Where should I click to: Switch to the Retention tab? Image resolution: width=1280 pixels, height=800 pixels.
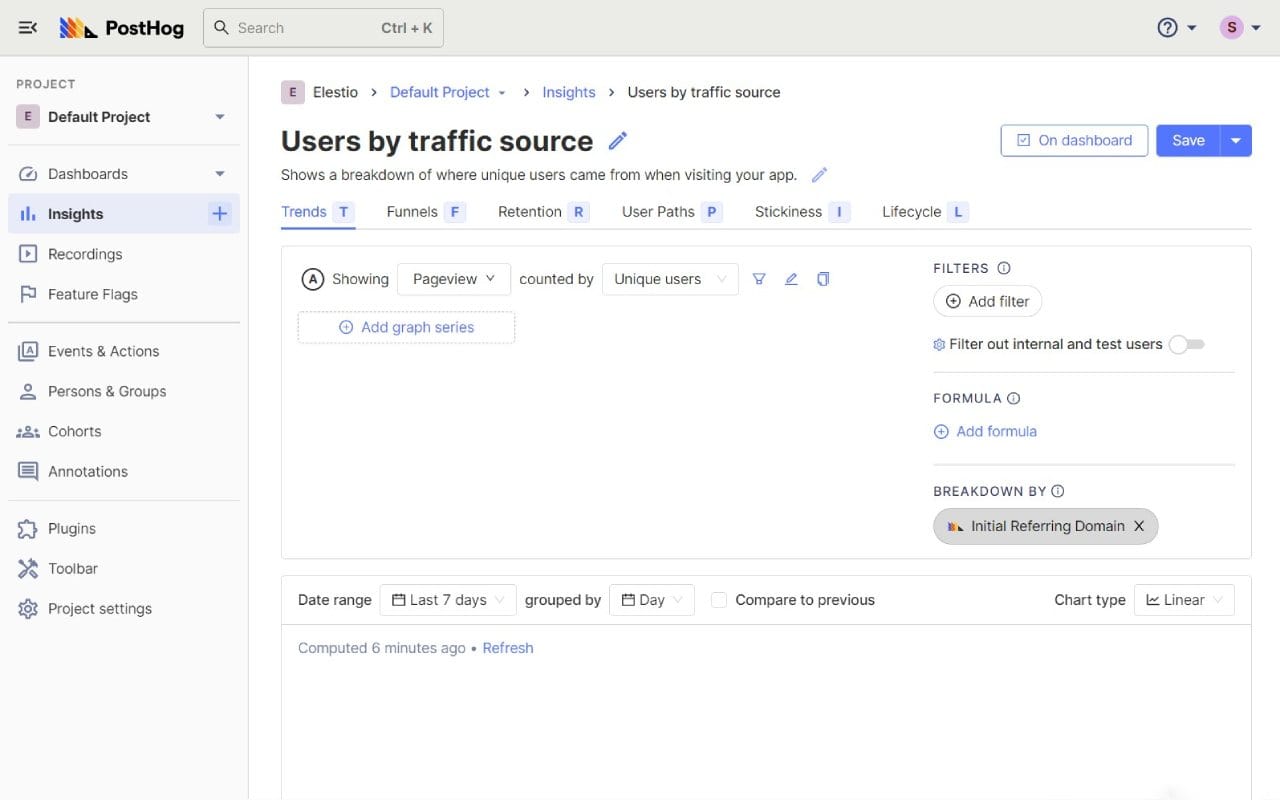[x=528, y=211]
